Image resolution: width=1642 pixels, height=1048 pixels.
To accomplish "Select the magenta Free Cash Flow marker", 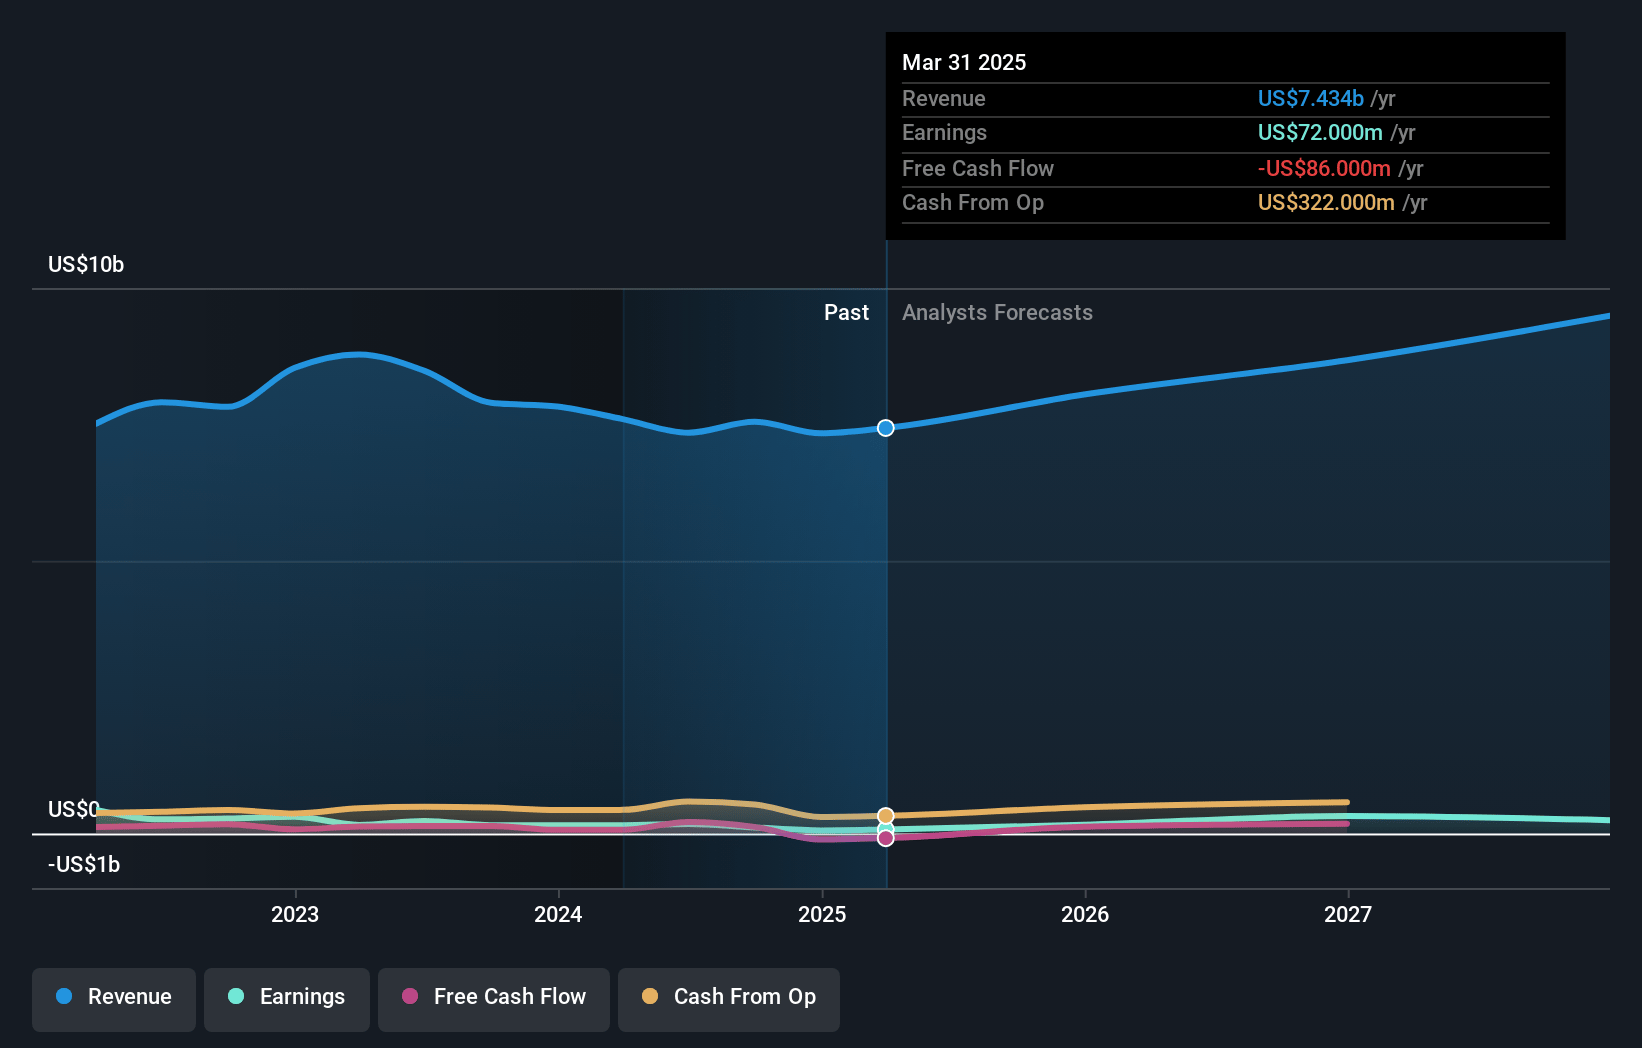I will point(886,838).
